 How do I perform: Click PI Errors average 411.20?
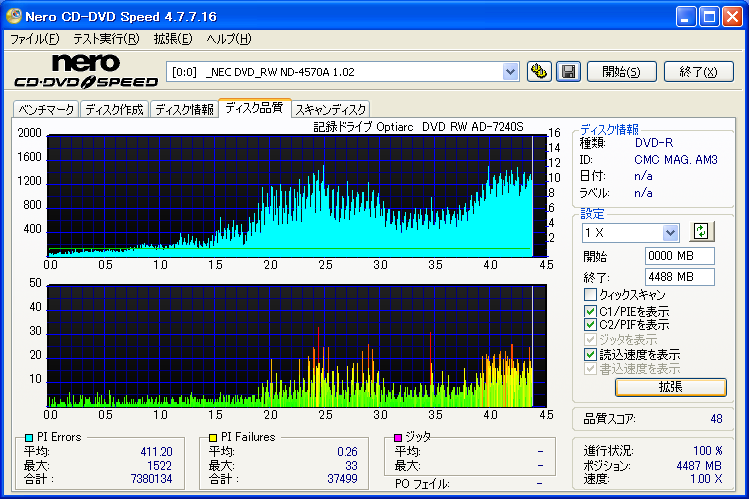[156, 452]
